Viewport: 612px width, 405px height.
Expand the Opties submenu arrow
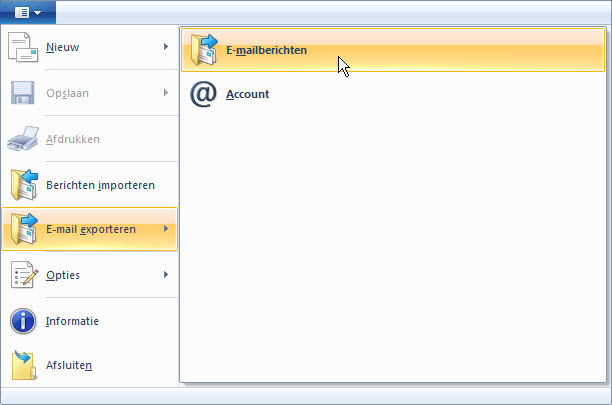(x=166, y=275)
